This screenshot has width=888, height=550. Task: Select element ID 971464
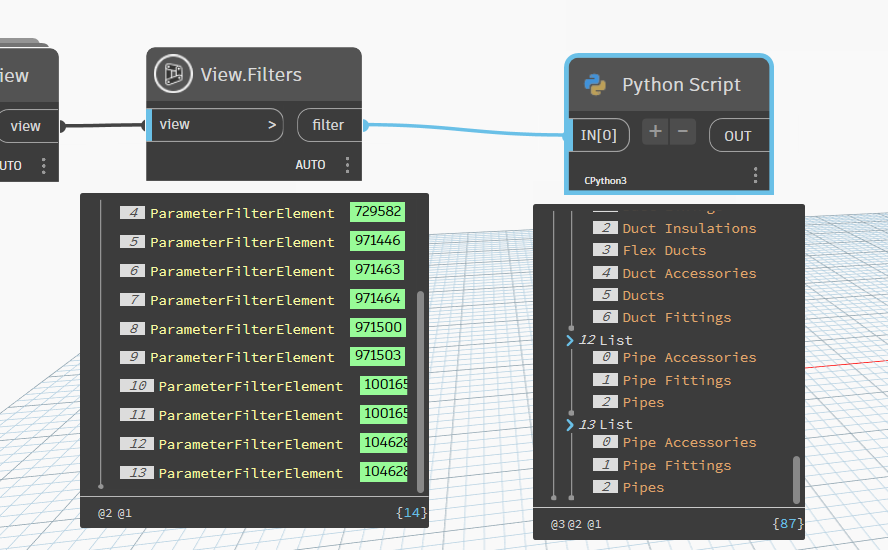[378, 299]
